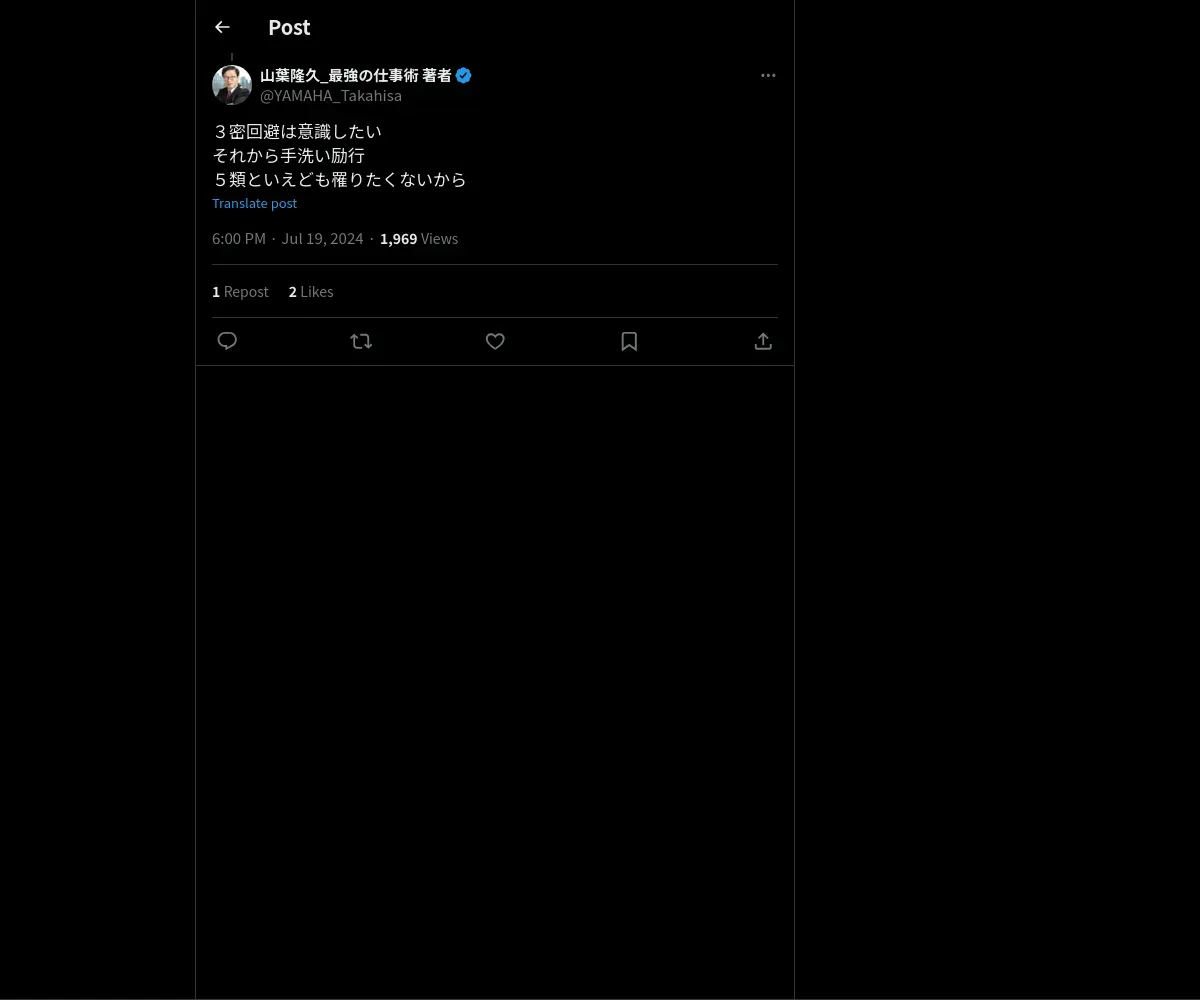Click the @YAMAHA_Takahisa handle
Image resolution: width=1200 pixels, height=1000 pixels.
(331, 96)
